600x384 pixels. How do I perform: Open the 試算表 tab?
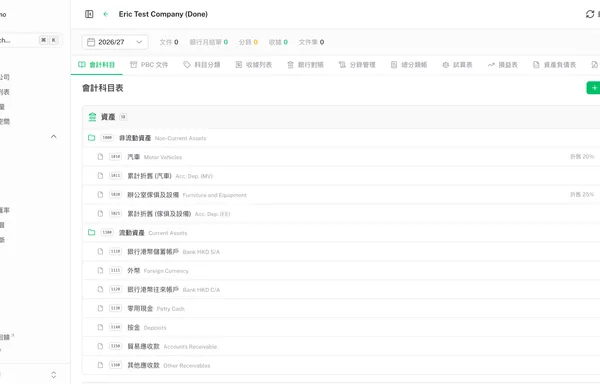(457, 65)
